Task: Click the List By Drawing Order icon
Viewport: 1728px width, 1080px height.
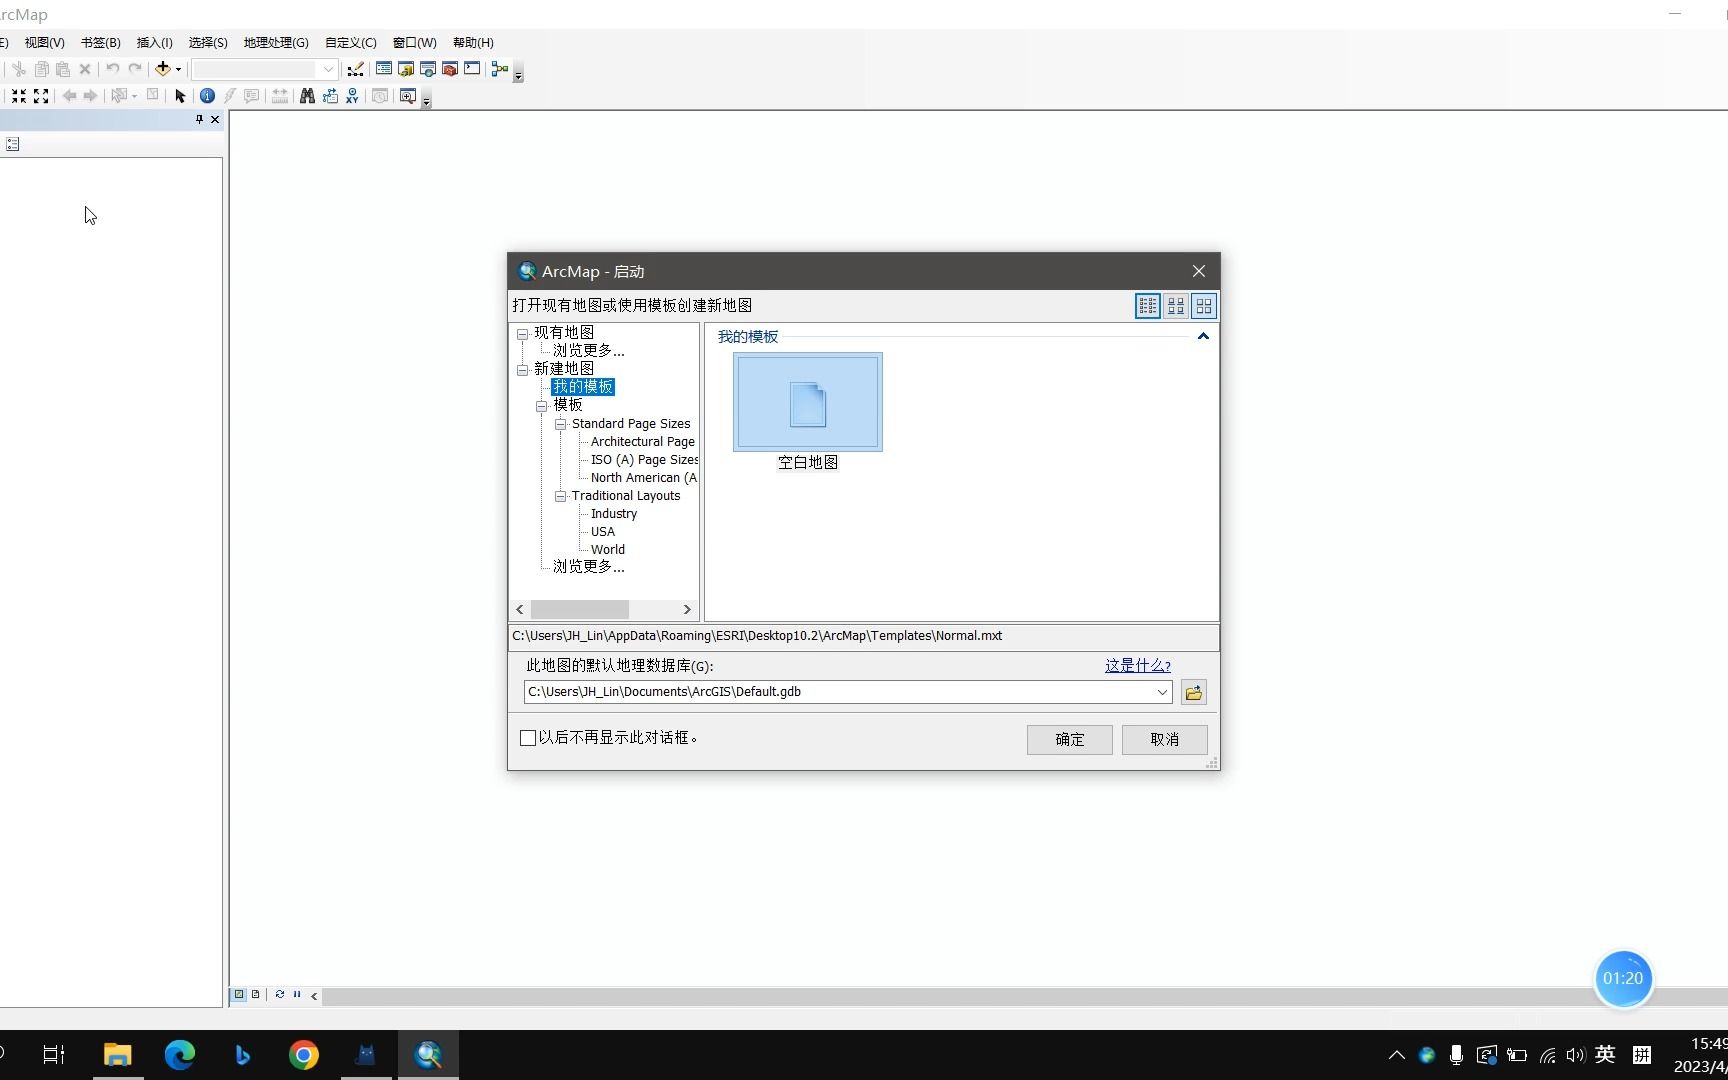Action: click(12, 144)
